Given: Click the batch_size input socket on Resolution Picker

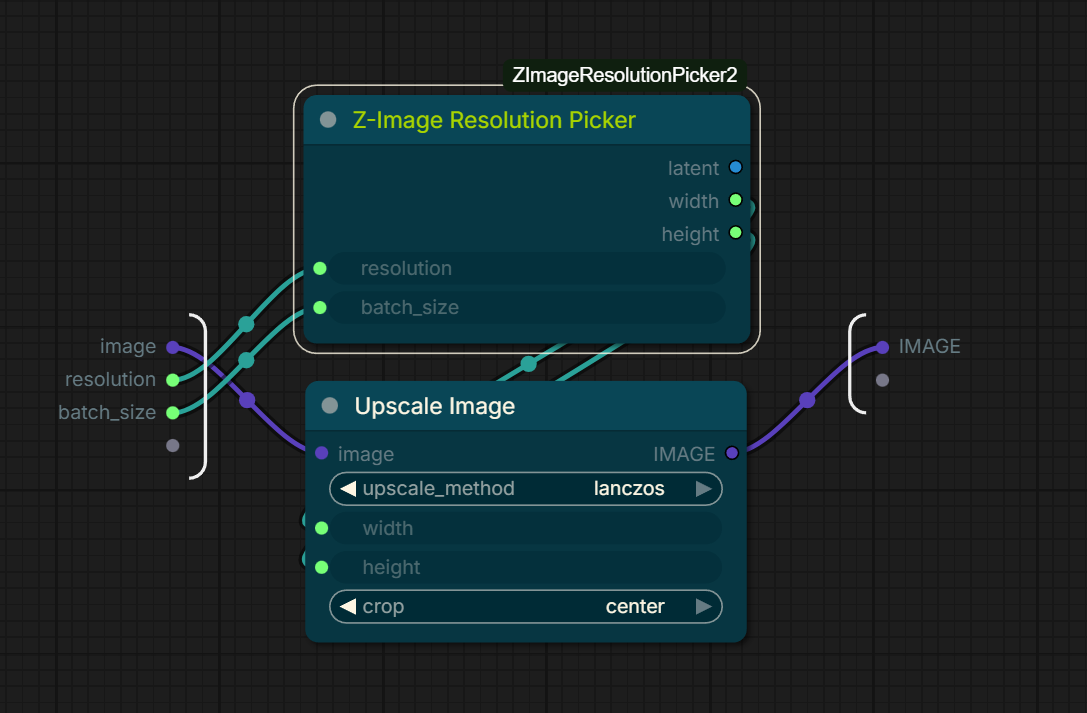Looking at the screenshot, I should [x=320, y=307].
